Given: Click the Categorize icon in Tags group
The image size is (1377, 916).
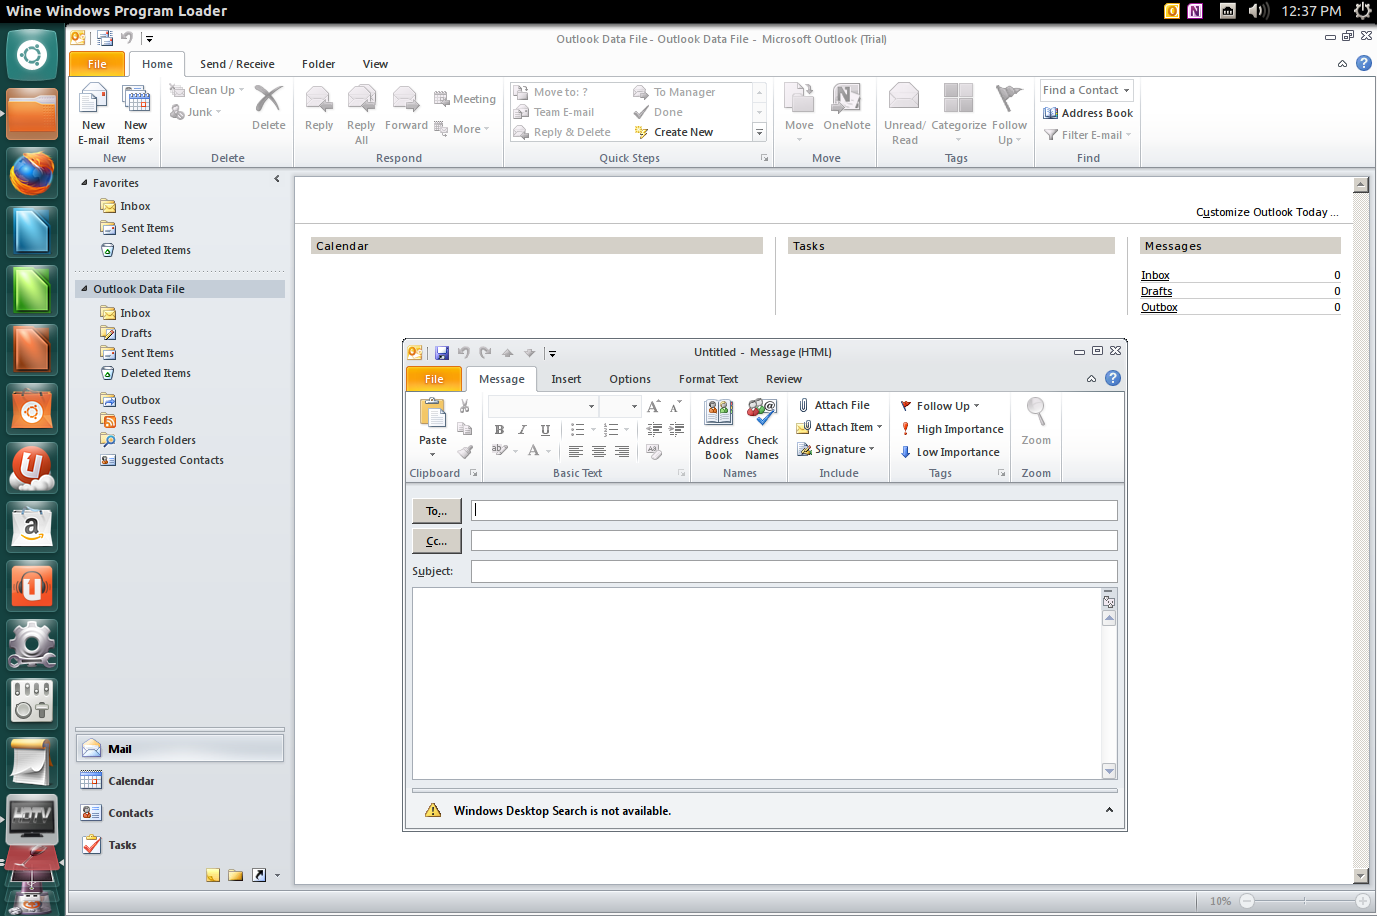Looking at the screenshot, I should click(x=958, y=98).
